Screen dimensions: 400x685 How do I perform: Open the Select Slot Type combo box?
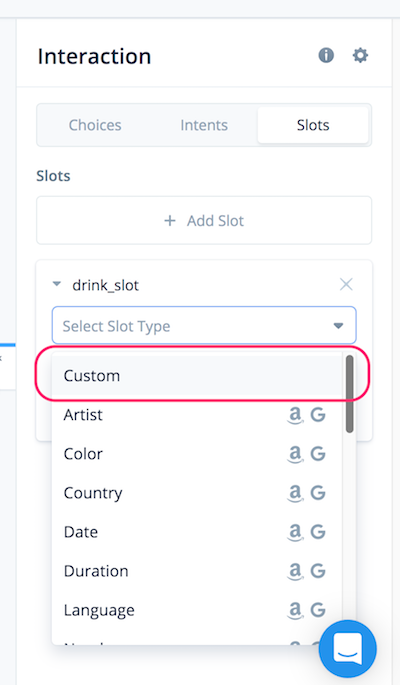pyautogui.click(x=204, y=325)
